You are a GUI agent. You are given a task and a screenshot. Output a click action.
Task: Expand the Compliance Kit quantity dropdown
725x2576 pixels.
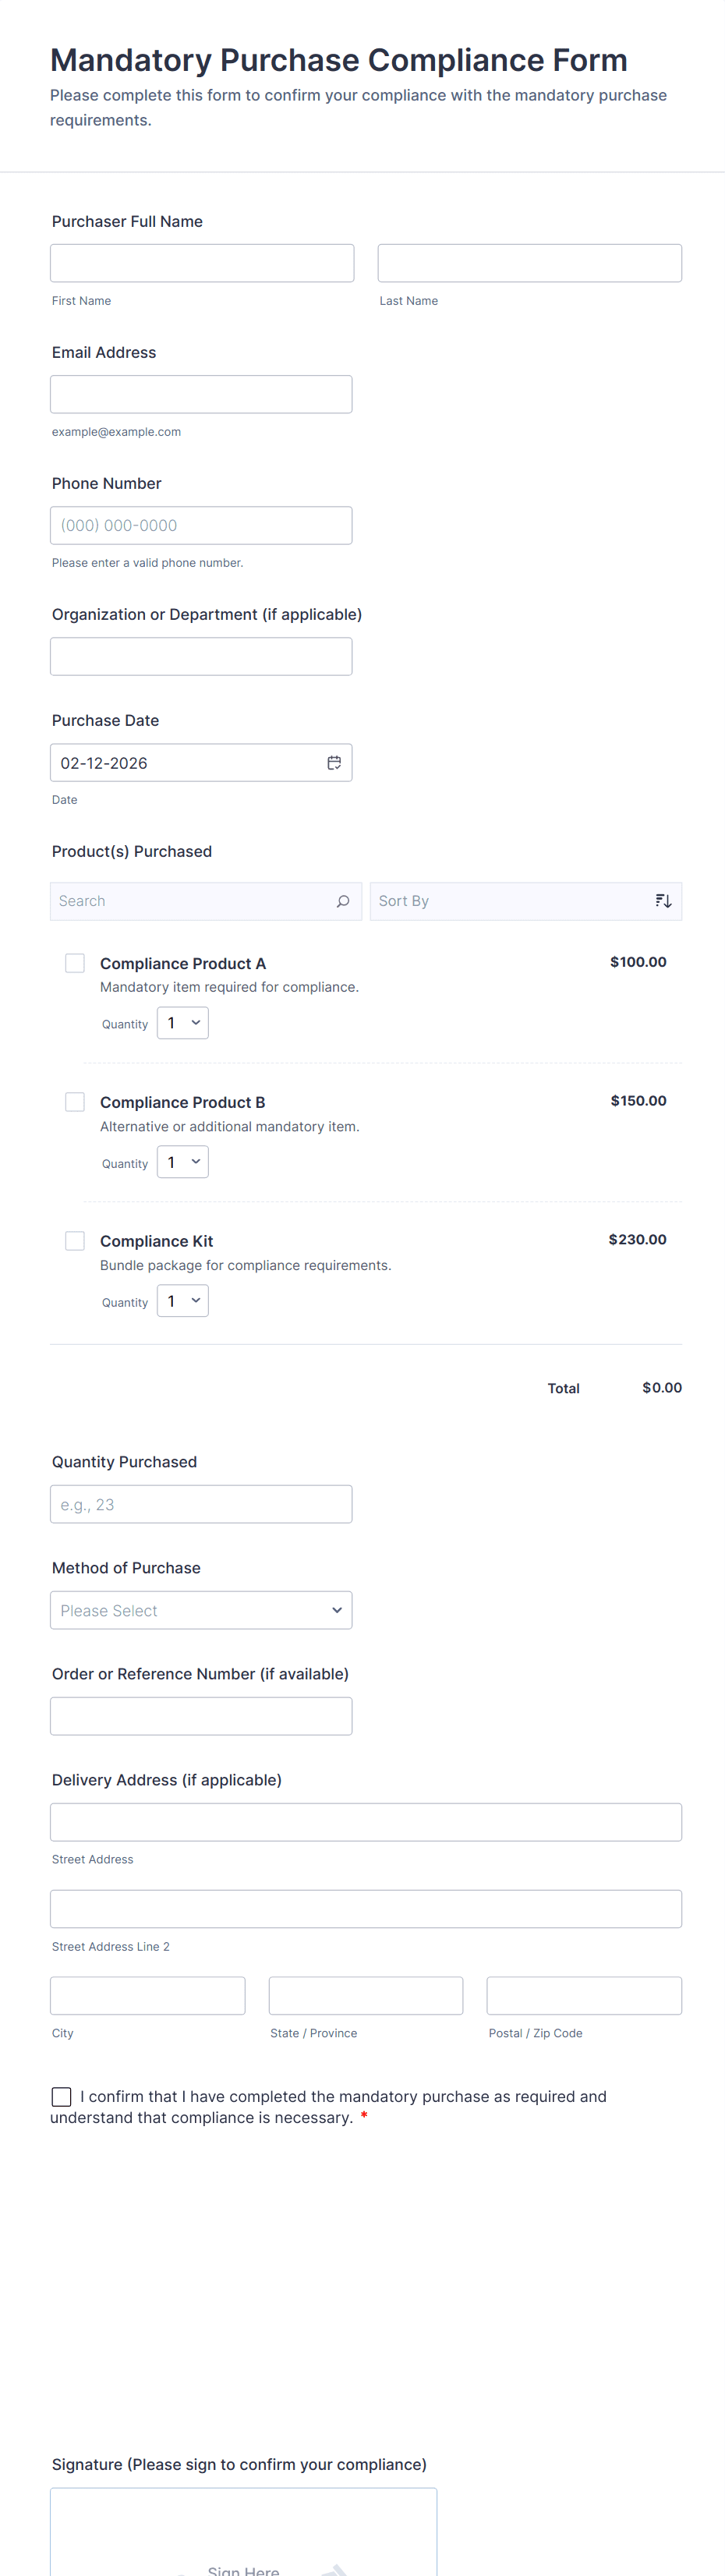tap(183, 1301)
